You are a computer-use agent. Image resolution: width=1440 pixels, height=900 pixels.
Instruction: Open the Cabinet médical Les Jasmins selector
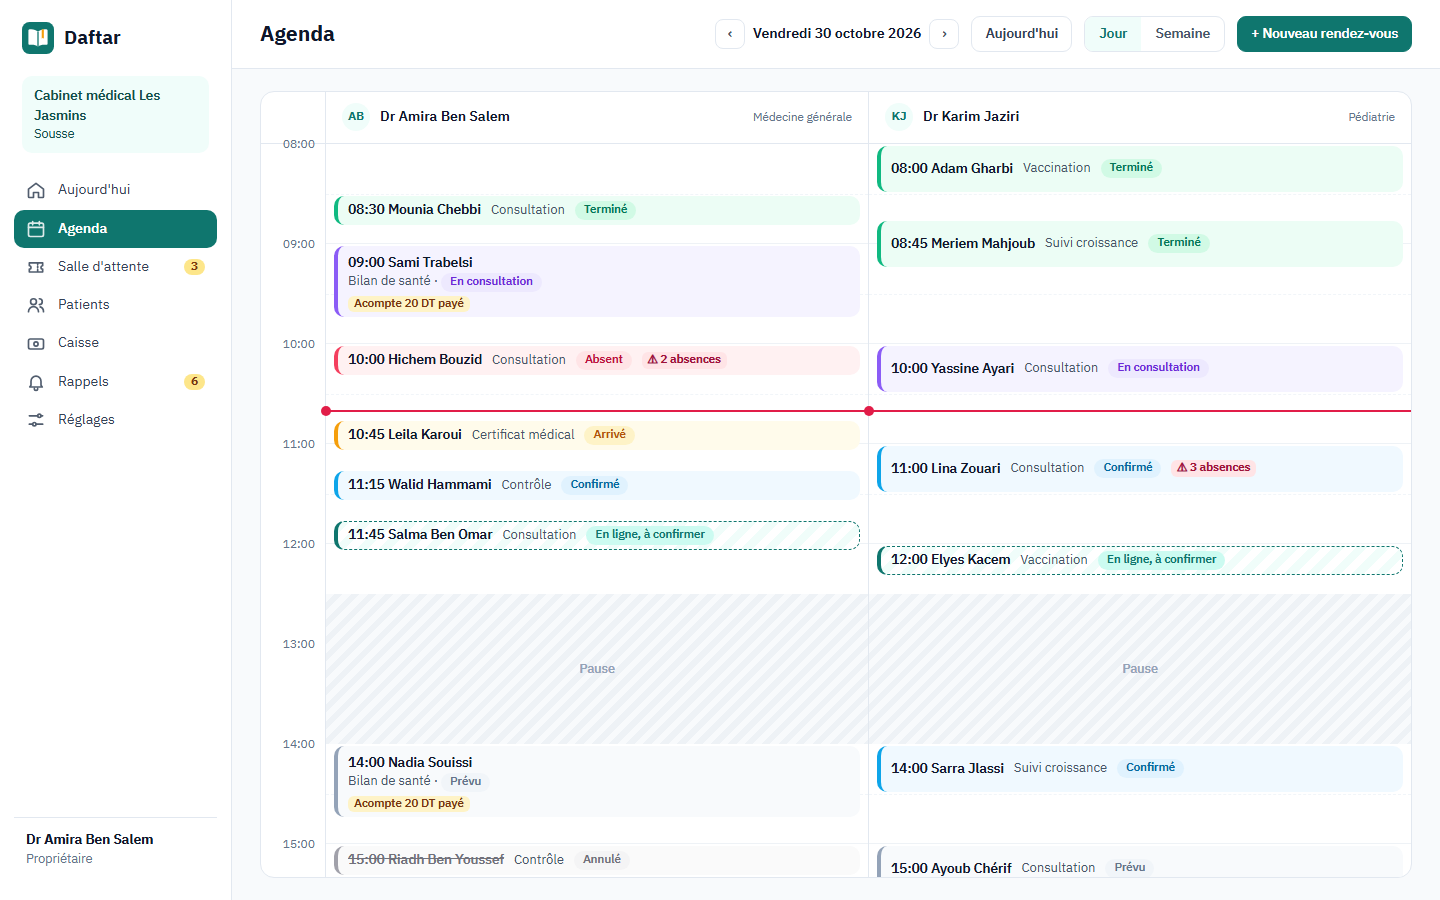(116, 114)
